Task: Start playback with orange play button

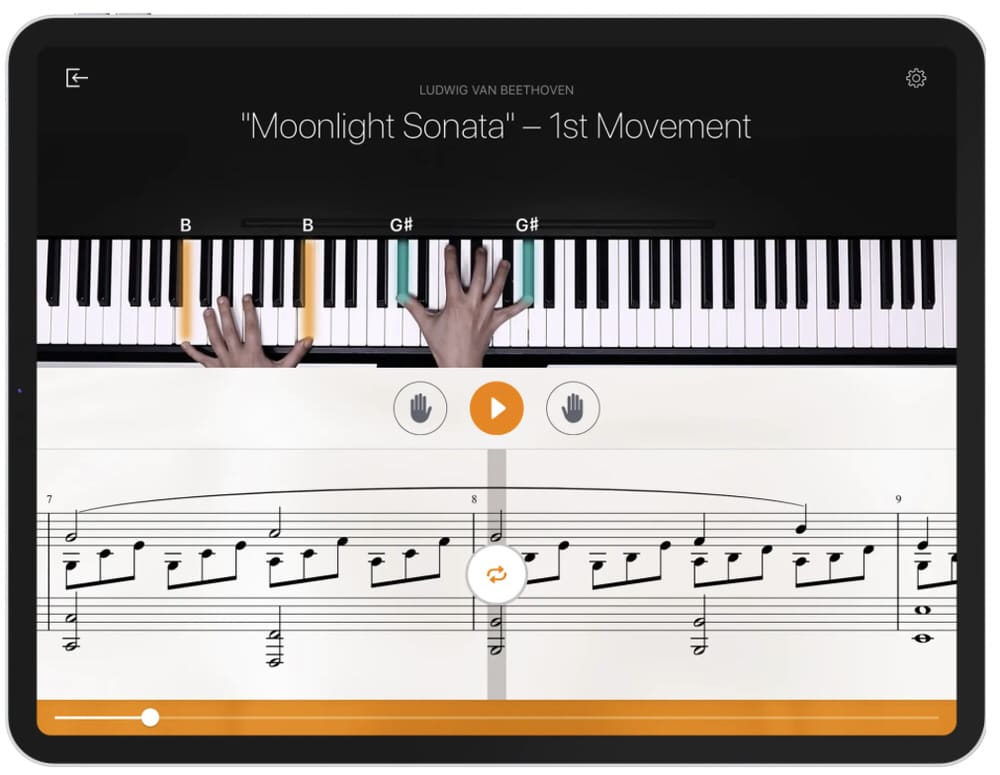Action: (x=496, y=408)
